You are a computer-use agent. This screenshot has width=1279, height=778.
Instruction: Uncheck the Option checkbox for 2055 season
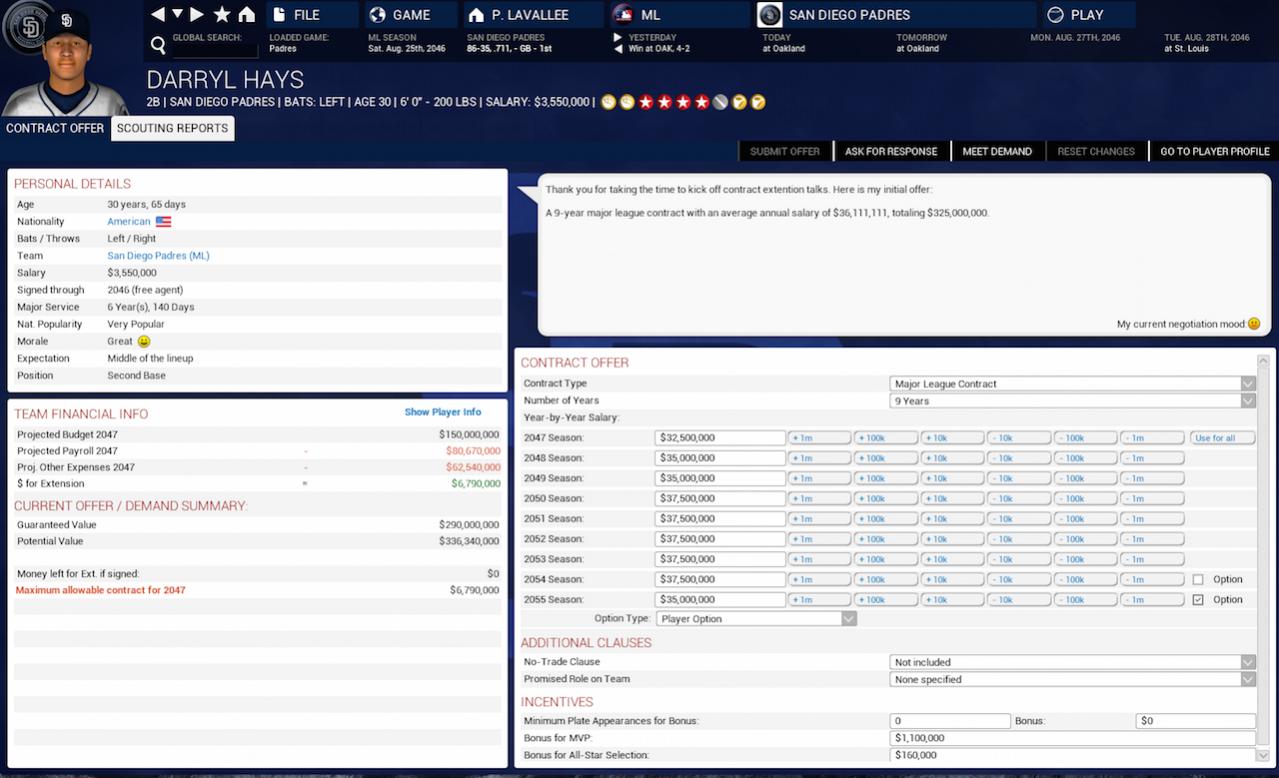(x=1198, y=600)
